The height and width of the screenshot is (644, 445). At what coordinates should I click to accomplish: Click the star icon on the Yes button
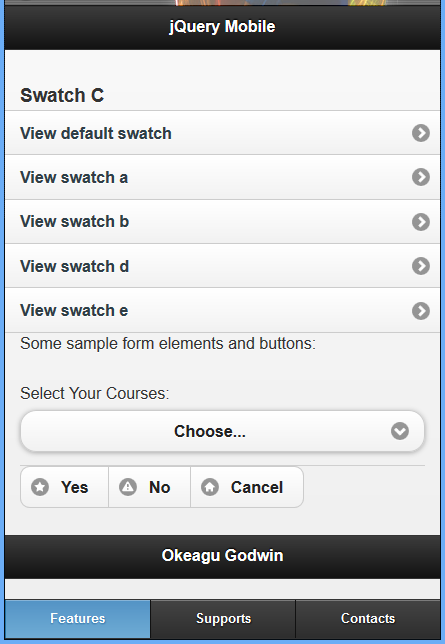coord(40,487)
